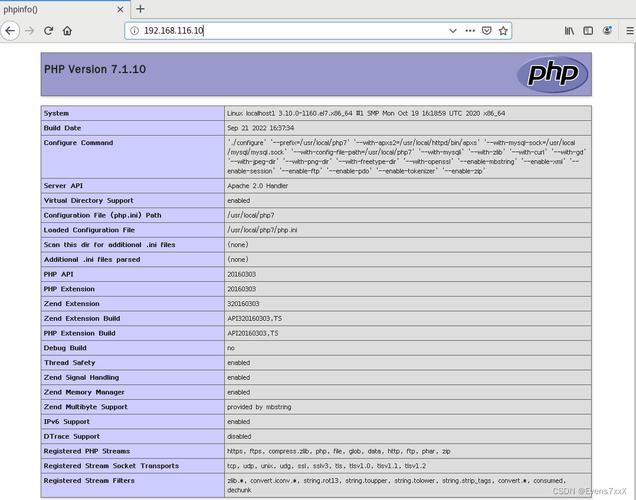Select the Registered Stream Socket Transports label
The image size is (636, 500).
coord(111,466)
